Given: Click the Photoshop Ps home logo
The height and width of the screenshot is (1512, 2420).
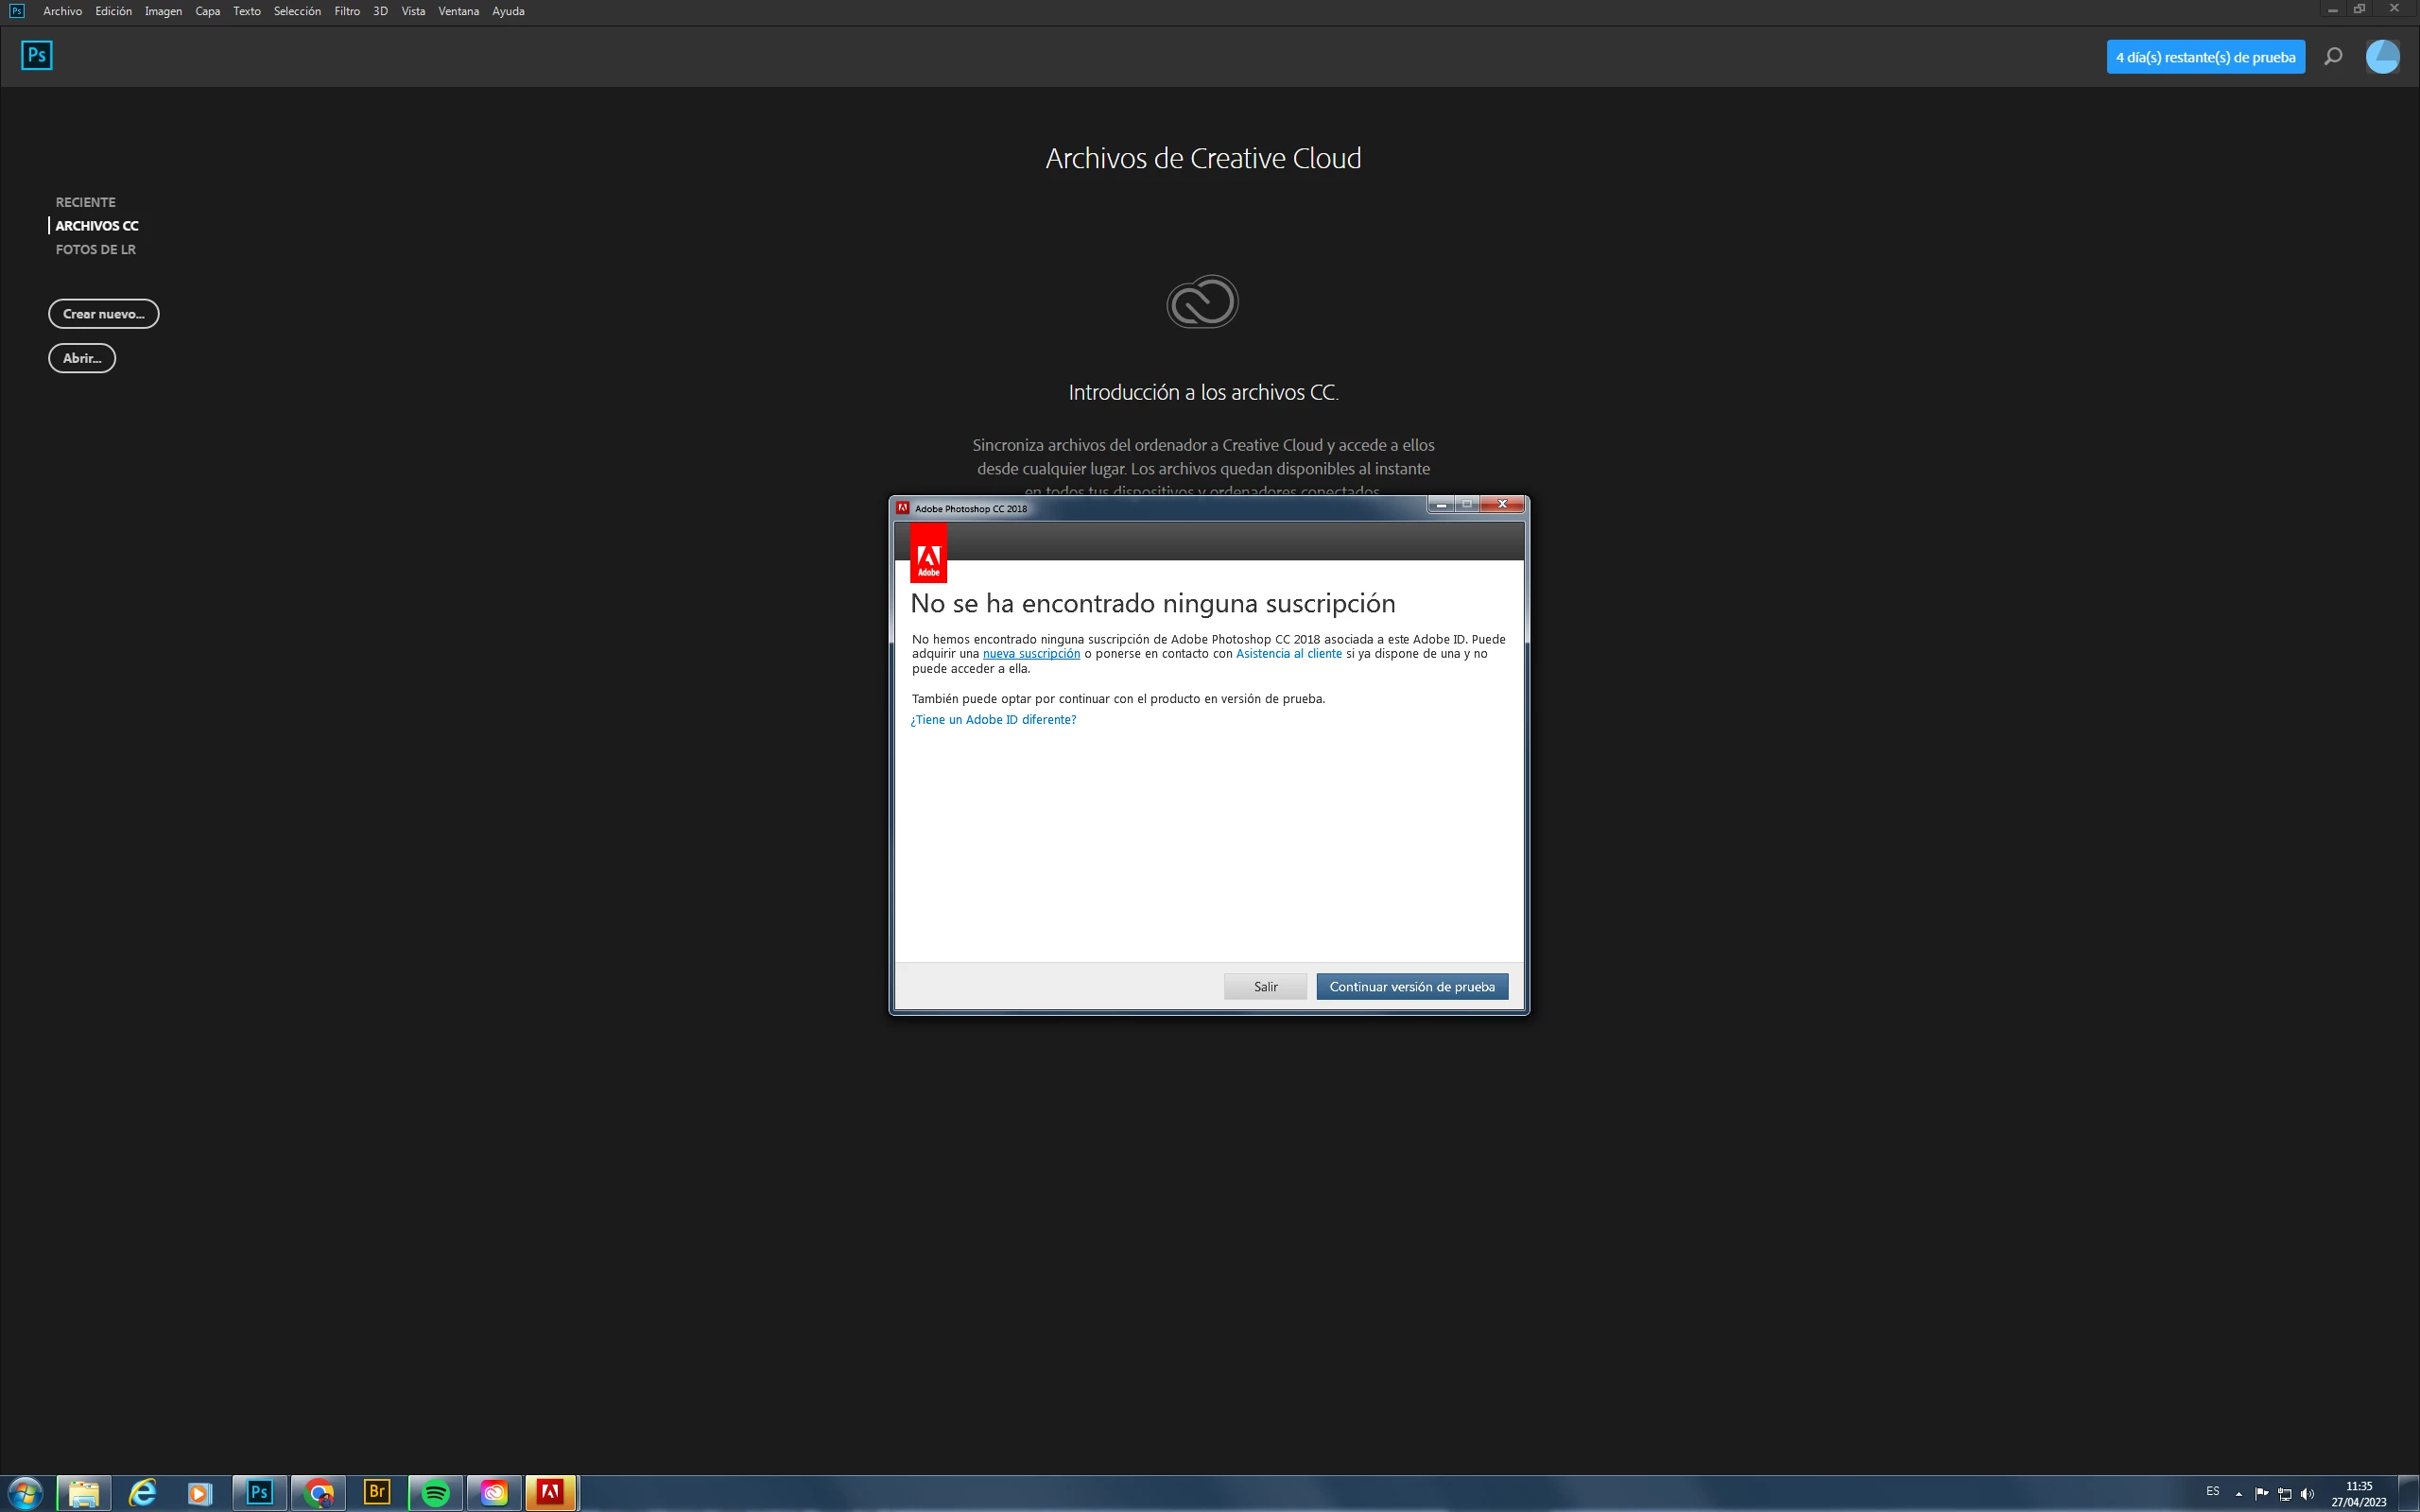Looking at the screenshot, I should (x=37, y=55).
